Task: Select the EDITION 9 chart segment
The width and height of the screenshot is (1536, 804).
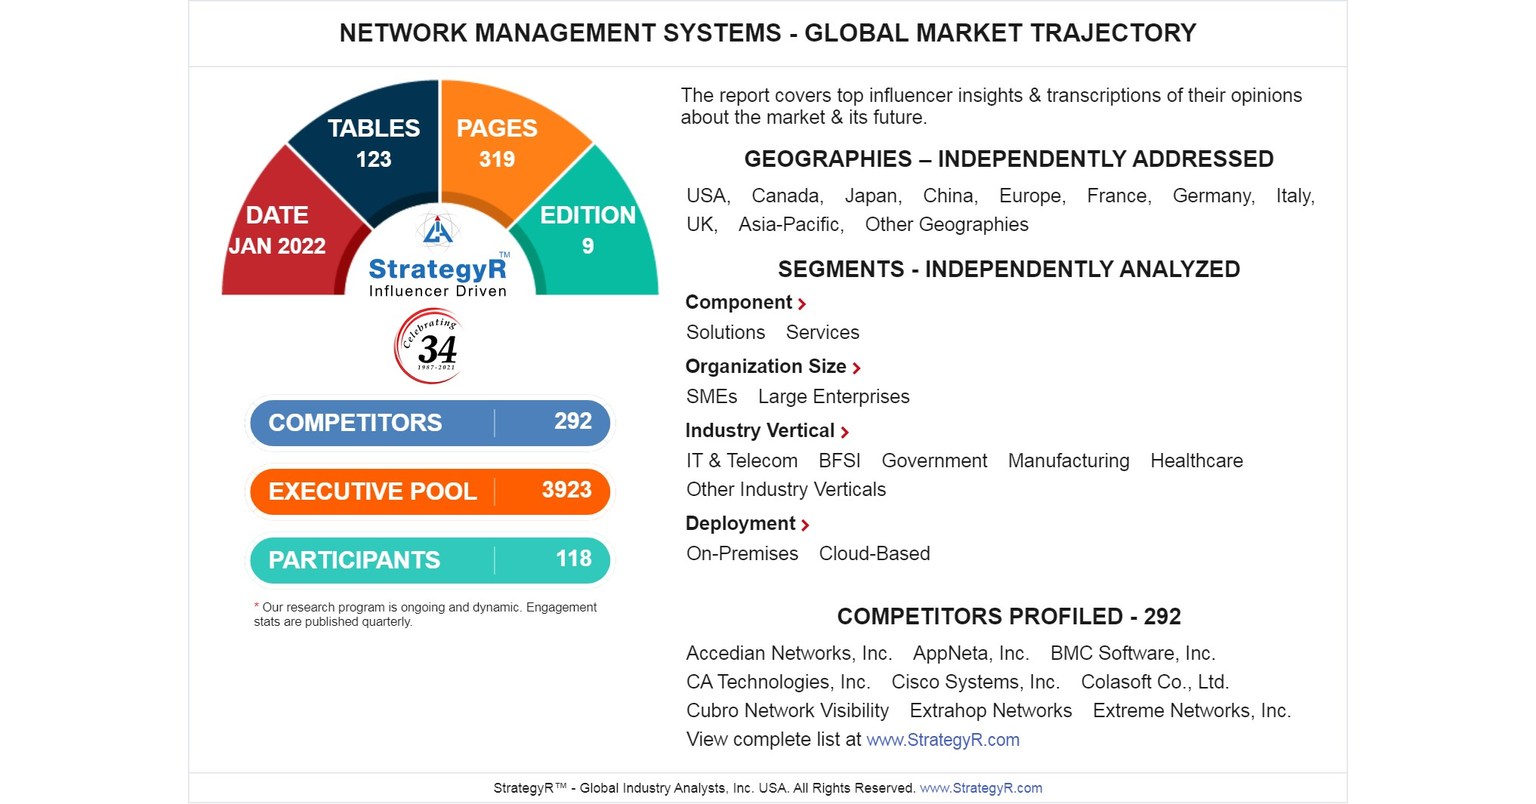Action: click(x=588, y=228)
